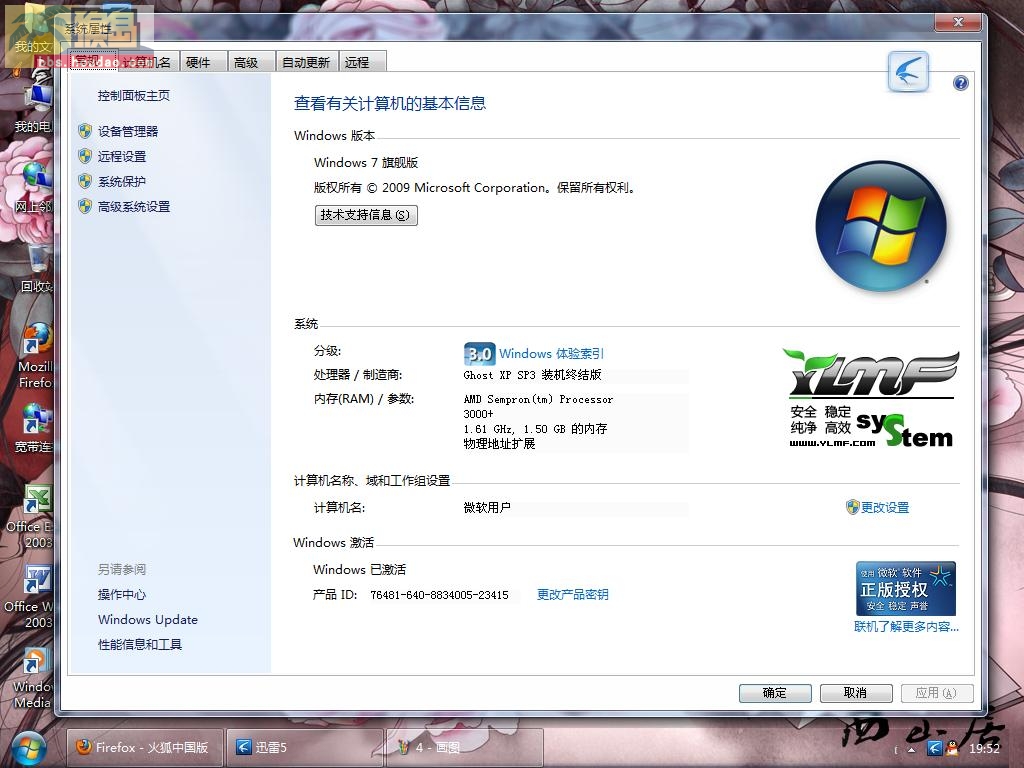Select the Office Word 2003 desktop shortcut

30,598
